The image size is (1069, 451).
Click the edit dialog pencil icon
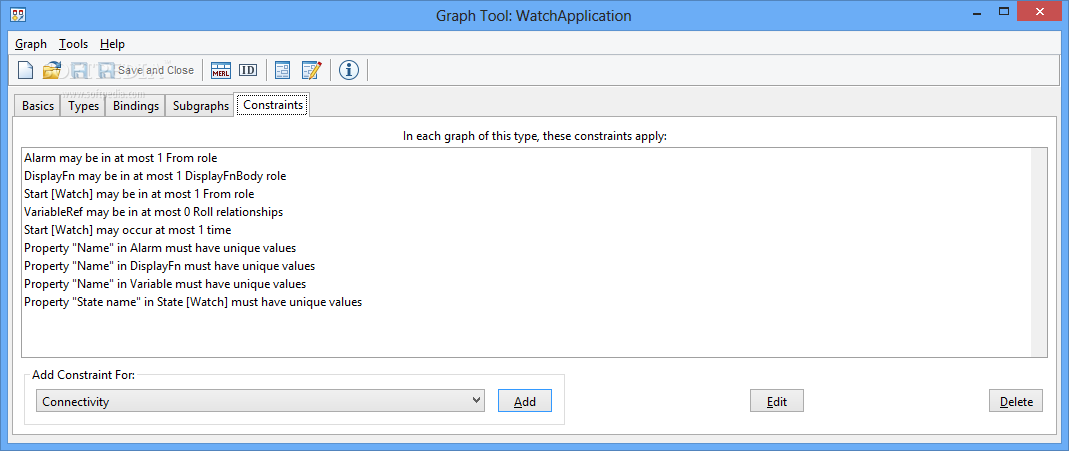pos(312,69)
